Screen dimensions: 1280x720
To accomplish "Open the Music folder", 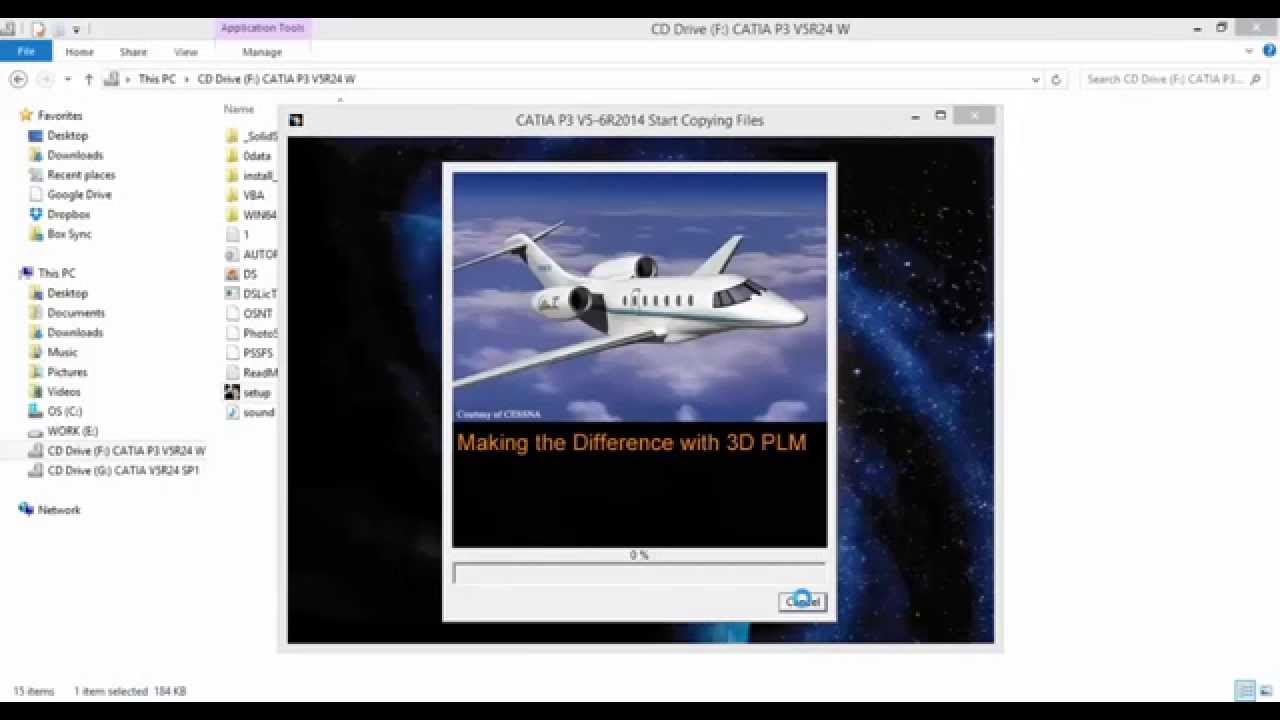I will [x=62, y=352].
